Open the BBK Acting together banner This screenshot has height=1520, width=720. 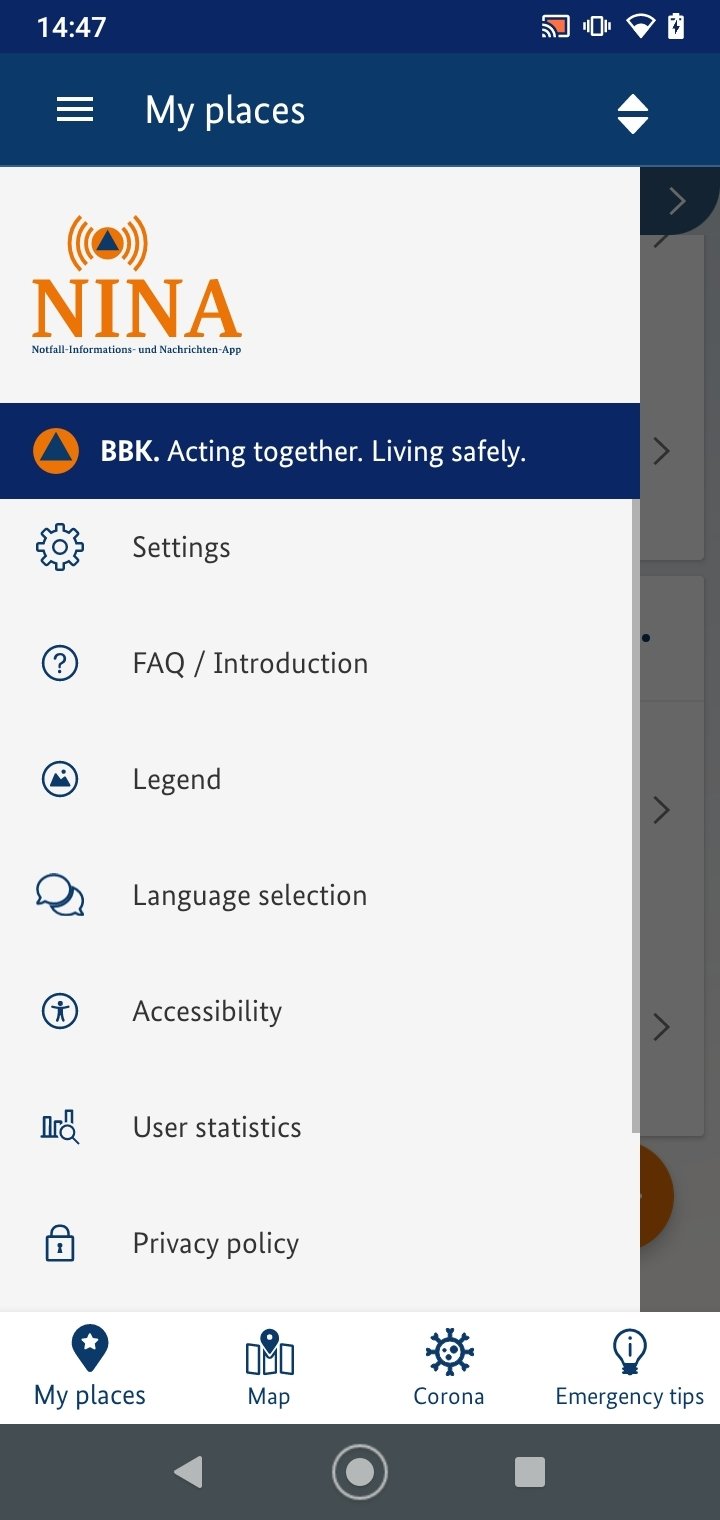pyautogui.click(x=320, y=451)
